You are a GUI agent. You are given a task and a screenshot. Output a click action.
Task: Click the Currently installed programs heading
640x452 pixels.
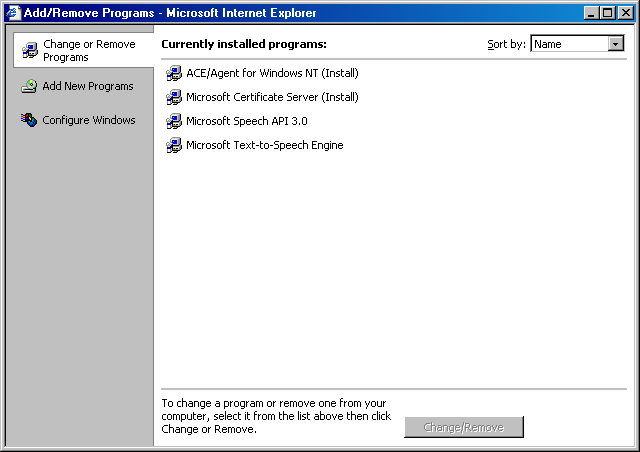coord(244,44)
